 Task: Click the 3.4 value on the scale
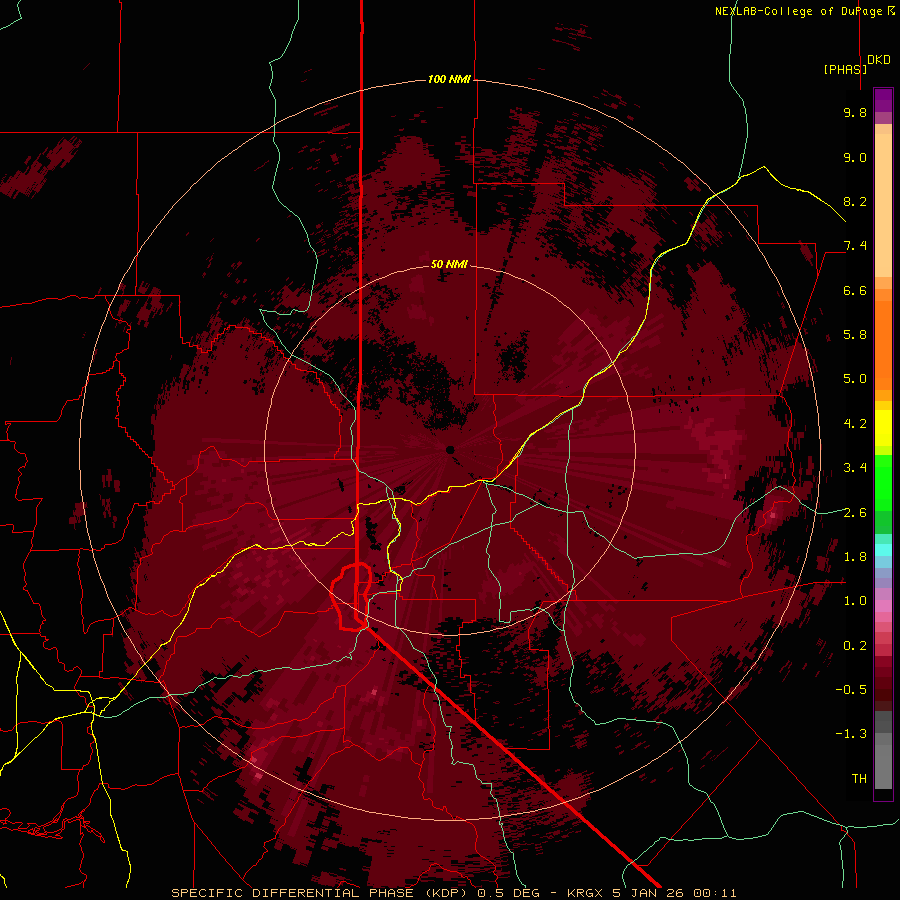point(855,468)
